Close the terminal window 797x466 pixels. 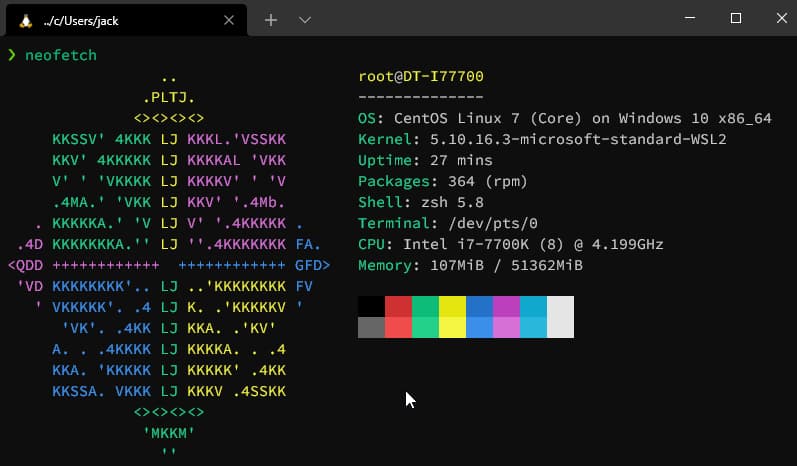coord(782,18)
